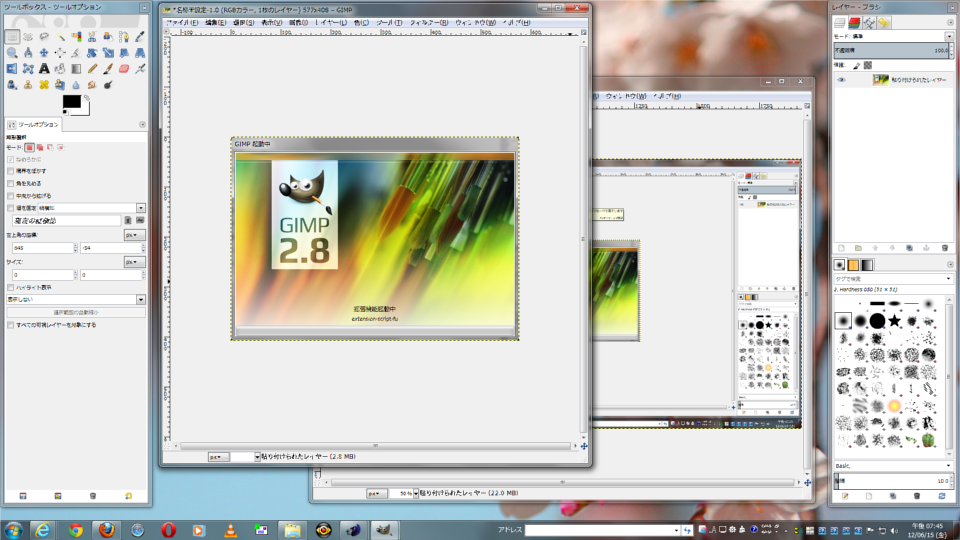Select the Measure compass tool
The width and height of the screenshot is (960, 540).
tap(28, 53)
